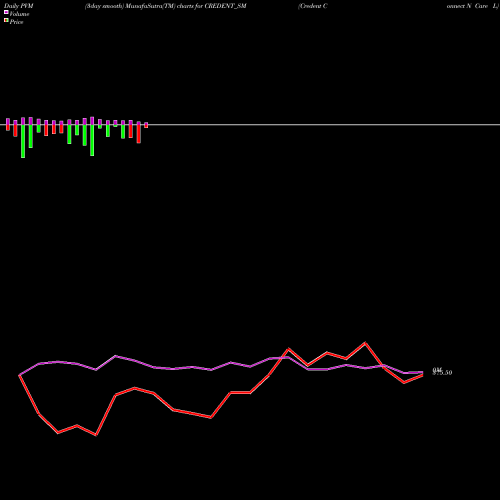Click the '(Credent C' company name text
This screenshot has height=500, width=500.
click(313, 6)
